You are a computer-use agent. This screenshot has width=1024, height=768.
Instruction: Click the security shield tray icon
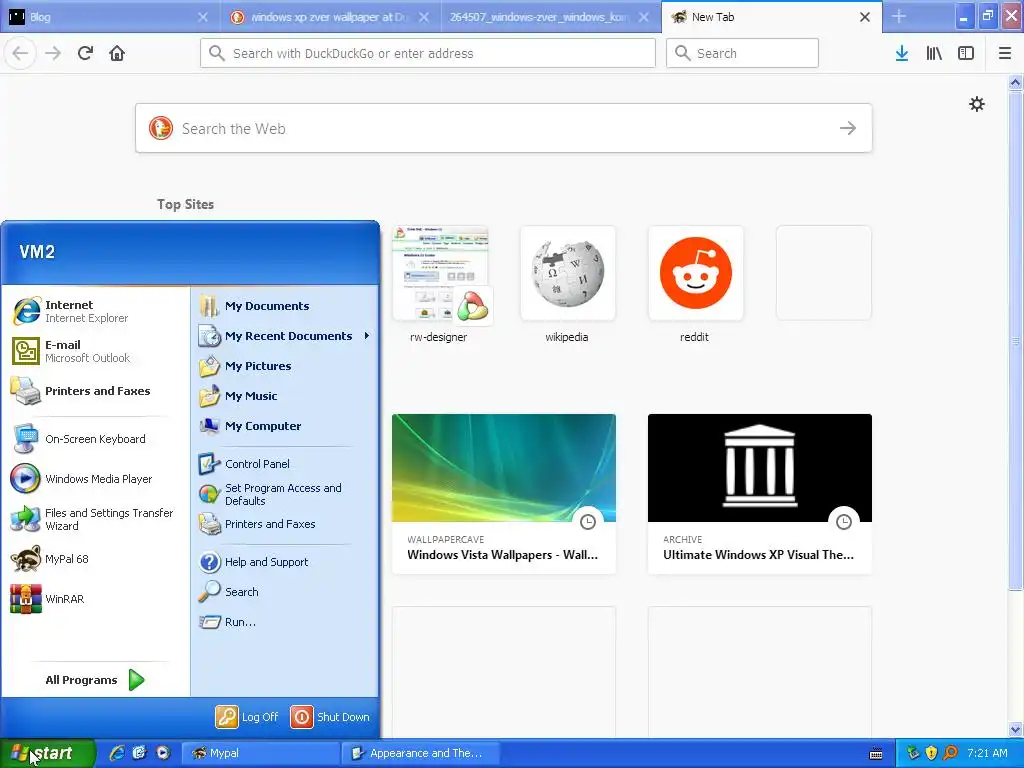coord(932,753)
